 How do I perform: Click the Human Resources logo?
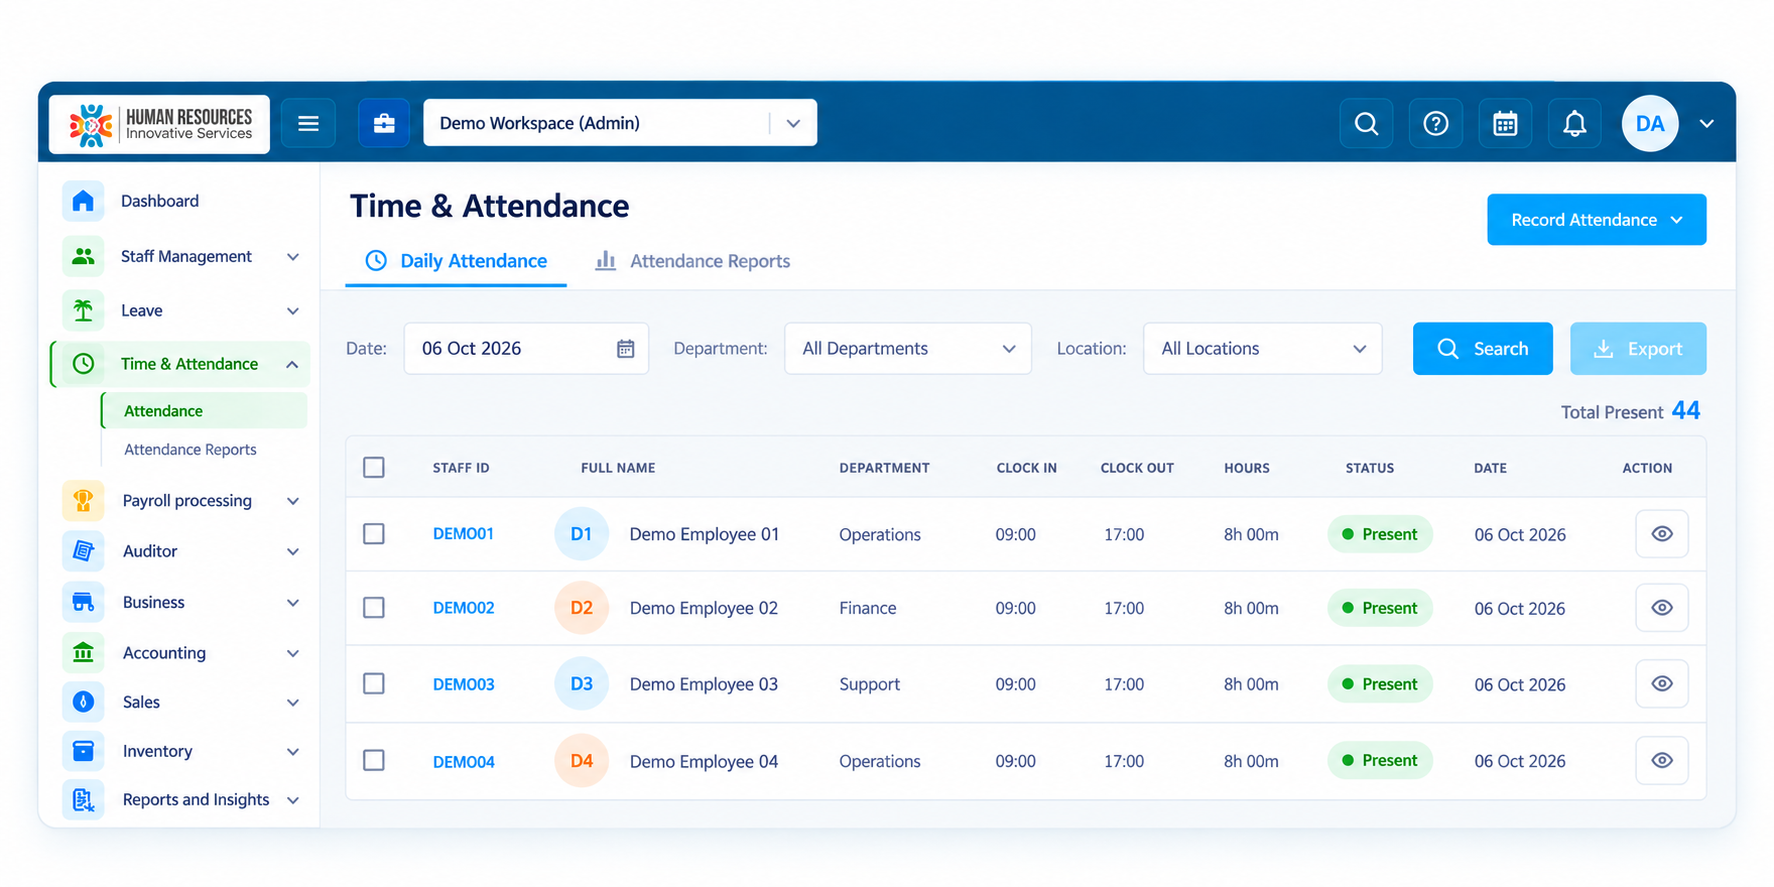coord(160,124)
